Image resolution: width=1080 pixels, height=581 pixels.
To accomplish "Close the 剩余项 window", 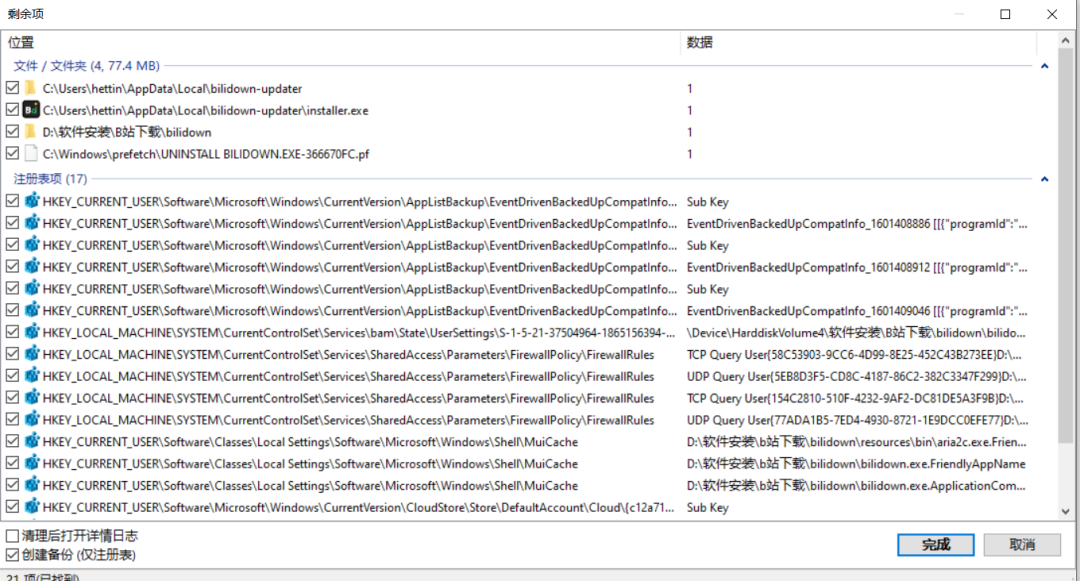I will (x=1052, y=14).
